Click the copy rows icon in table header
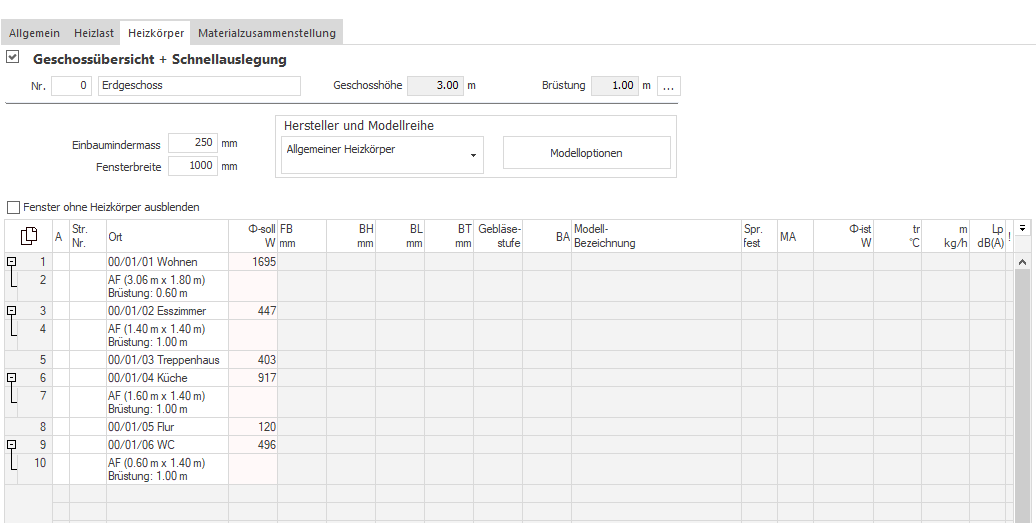This screenshot has width=1036, height=523. coord(29,236)
